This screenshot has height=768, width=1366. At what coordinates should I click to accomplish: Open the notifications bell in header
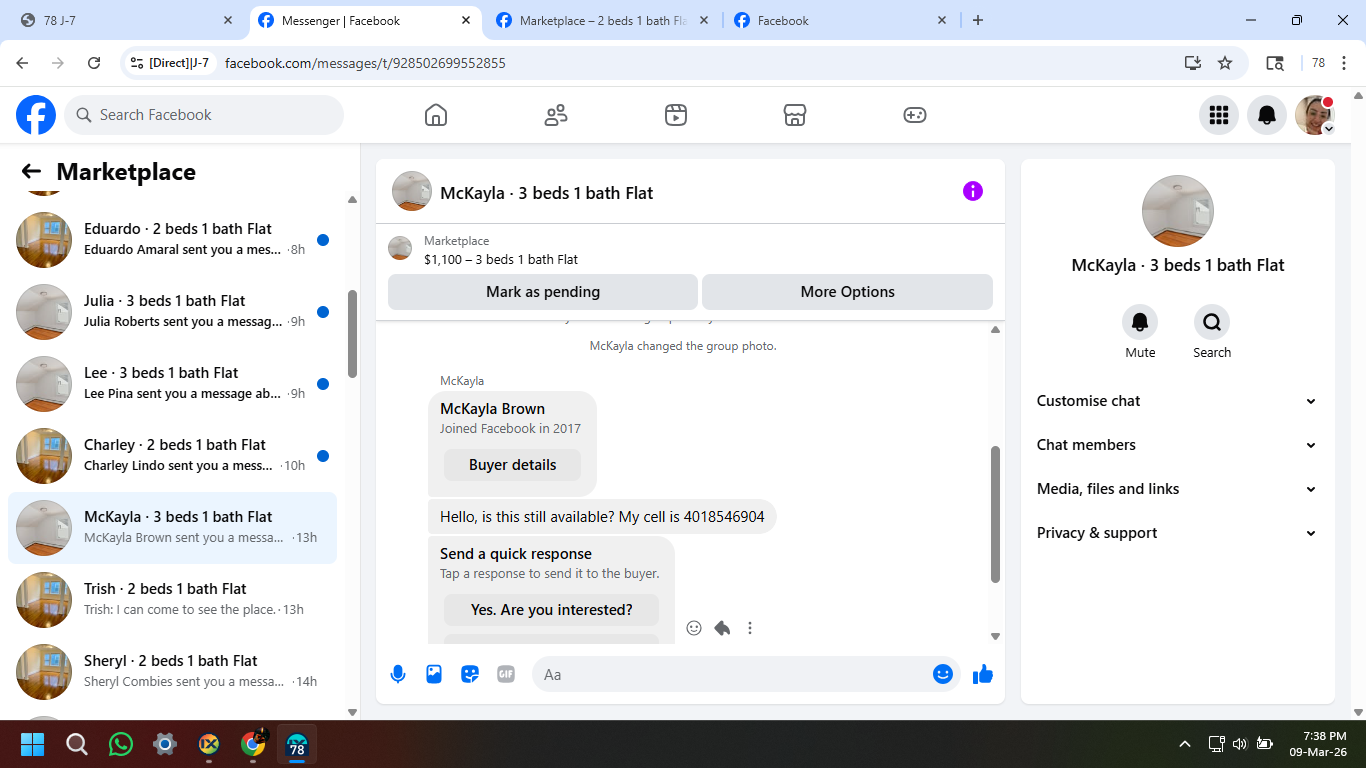[1267, 115]
